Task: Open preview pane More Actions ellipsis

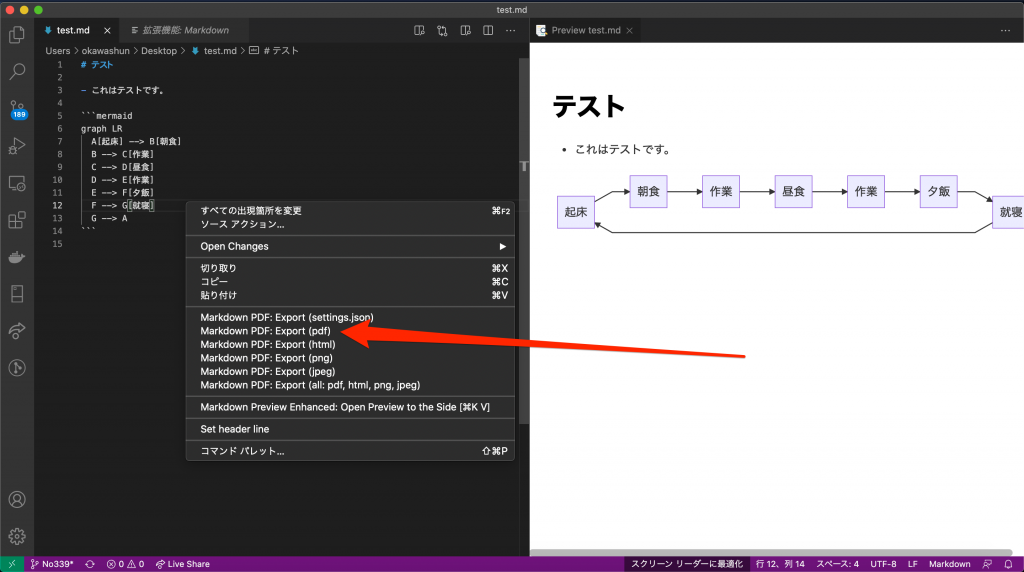Action: 1005,30
